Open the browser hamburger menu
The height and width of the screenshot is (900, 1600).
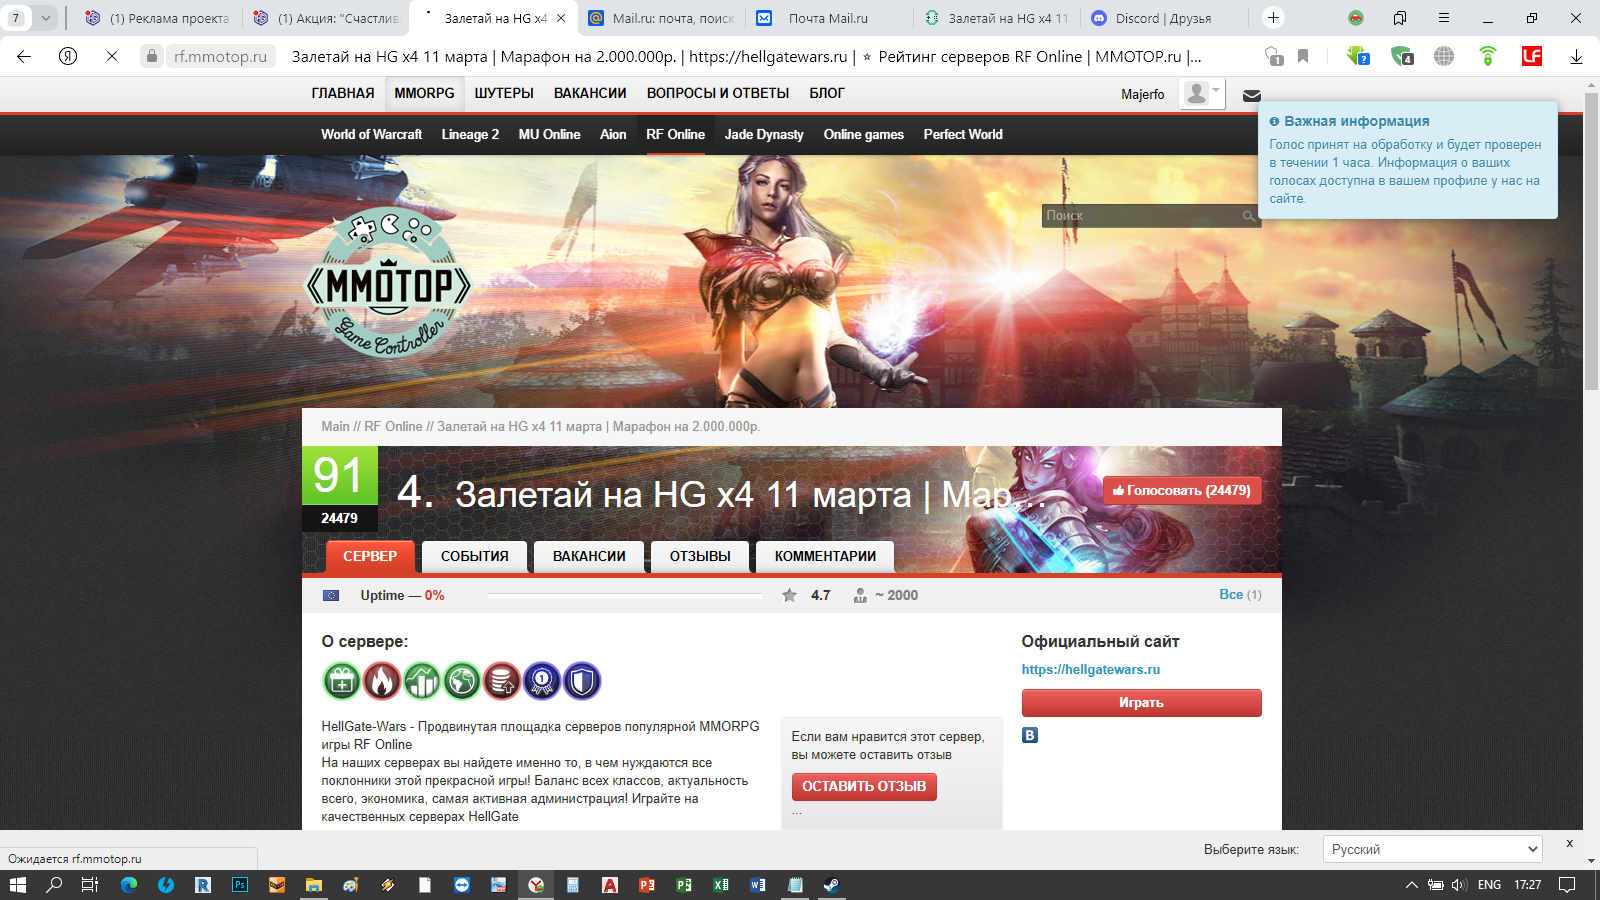coord(1444,18)
